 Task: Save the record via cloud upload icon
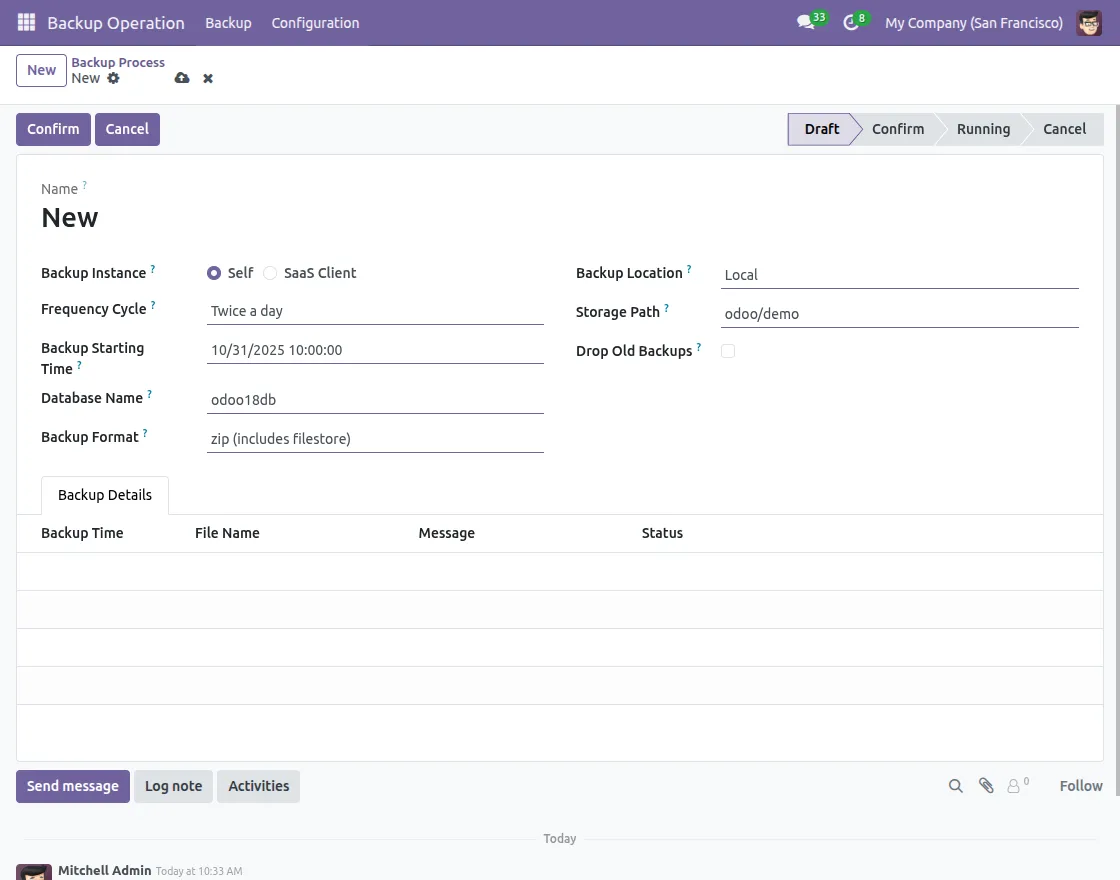[182, 78]
